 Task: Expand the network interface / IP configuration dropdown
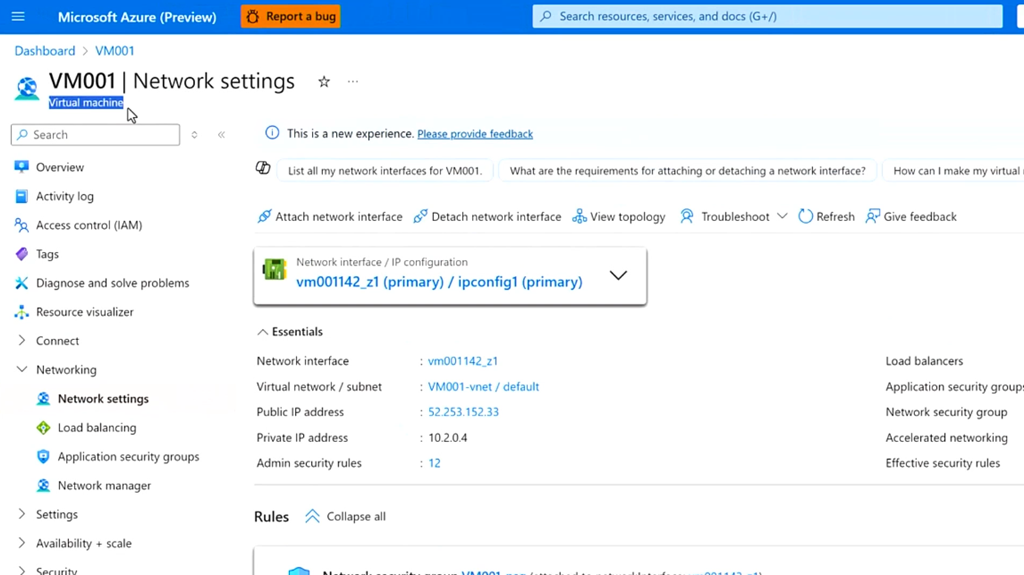(618, 275)
